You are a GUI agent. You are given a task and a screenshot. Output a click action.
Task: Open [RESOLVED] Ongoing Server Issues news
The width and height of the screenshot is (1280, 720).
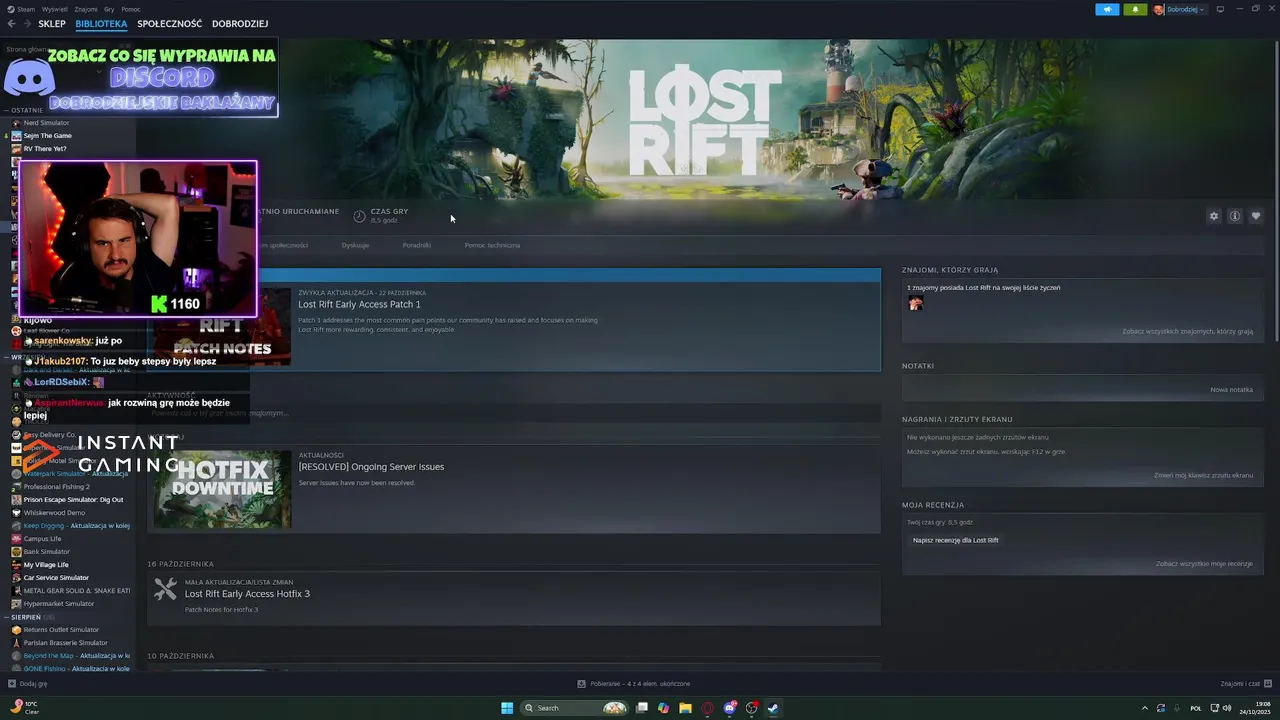coord(371,467)
